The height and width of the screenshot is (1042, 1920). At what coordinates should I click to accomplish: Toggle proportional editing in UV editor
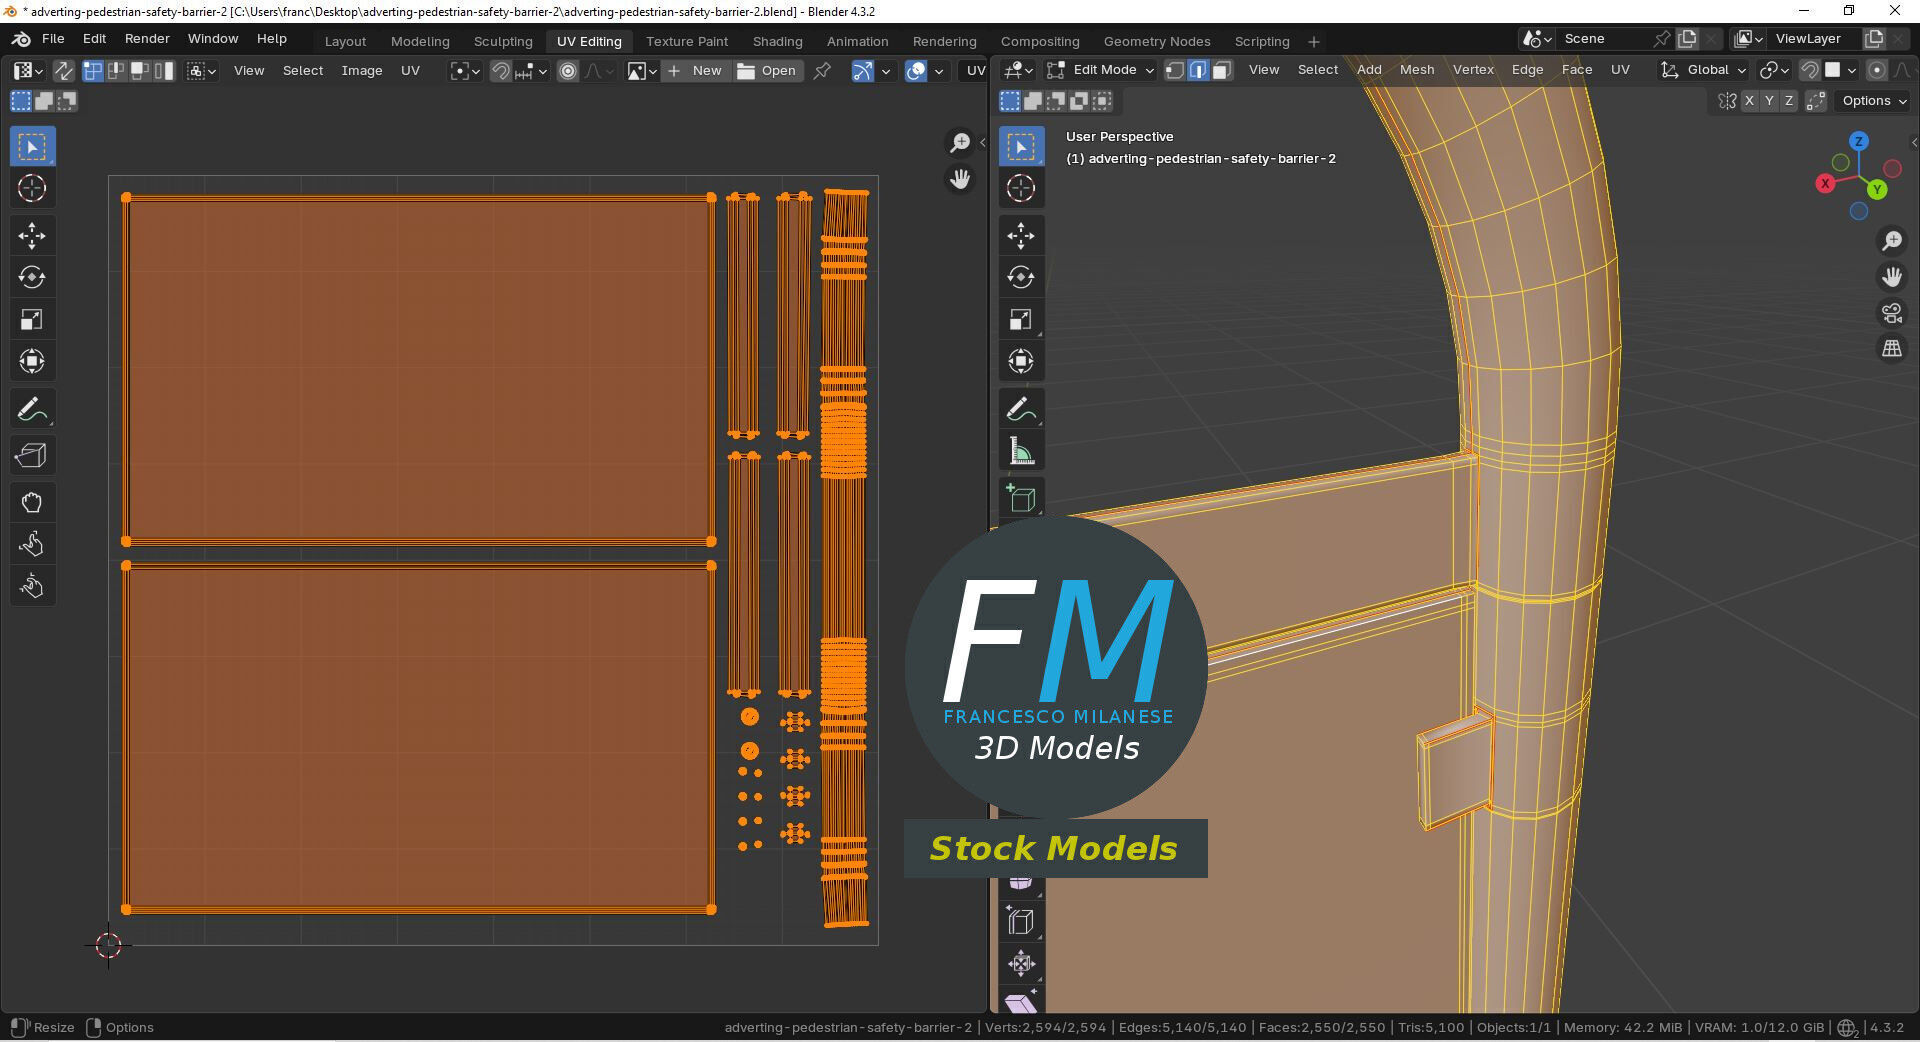click(x=568, y=71)
